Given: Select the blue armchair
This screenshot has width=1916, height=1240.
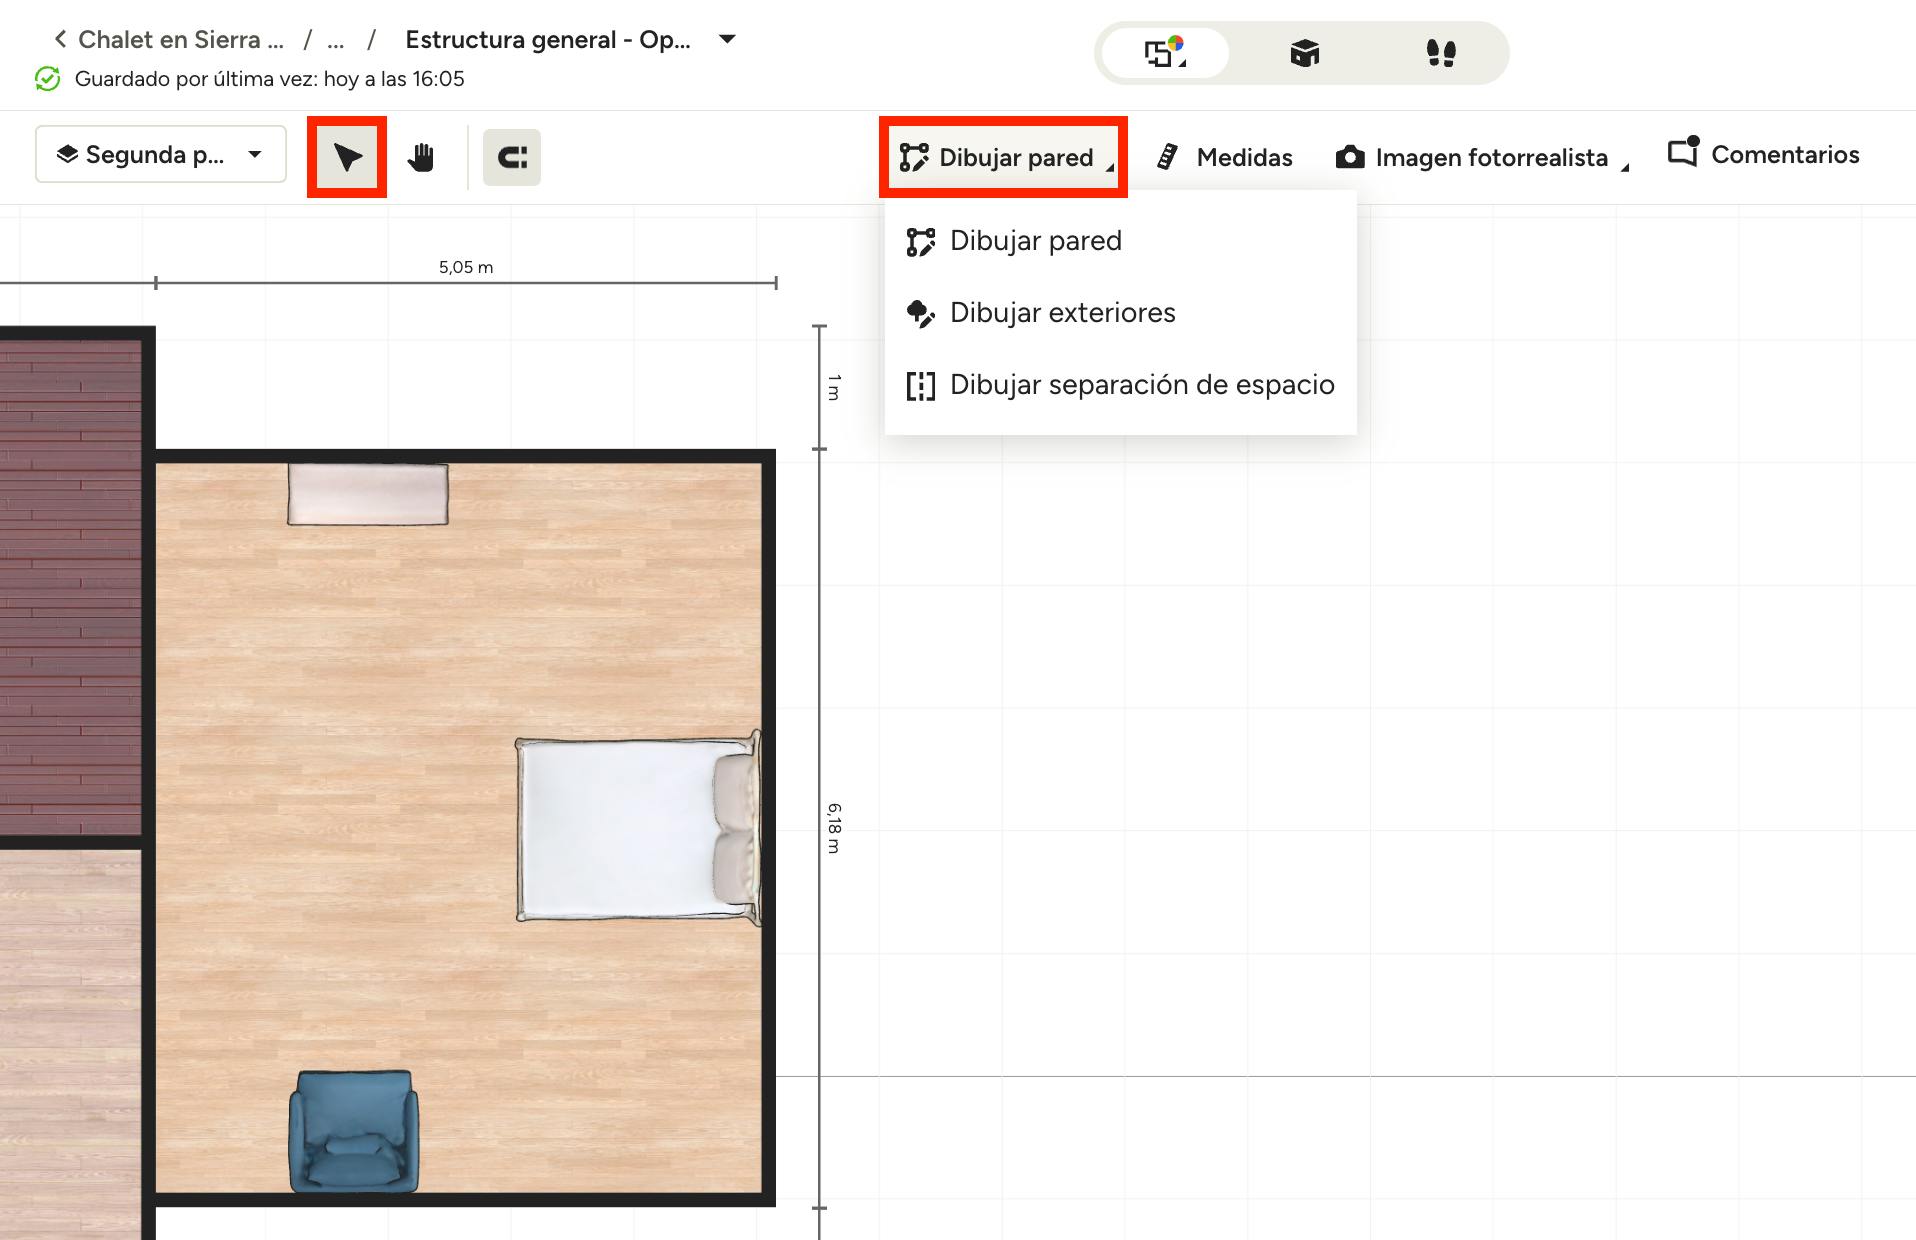Looking at the screenshot, I should tap(353, 1131).
